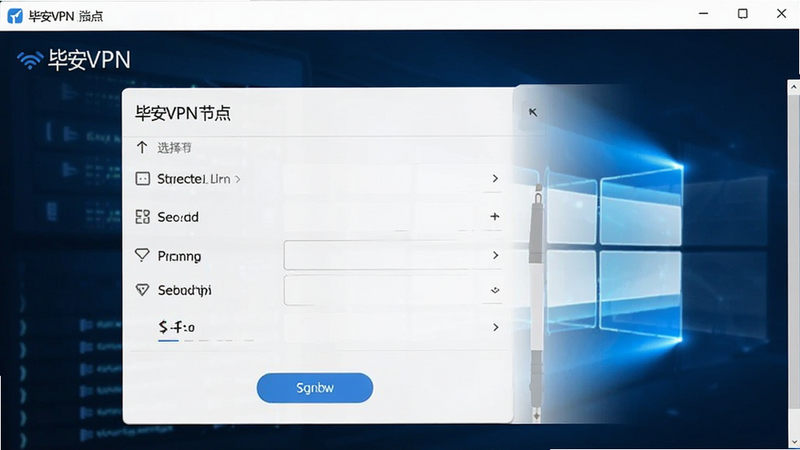800x450 pixels.
Task: Click the square icon beside Strrectel Lirn
Action: [142, 179]
